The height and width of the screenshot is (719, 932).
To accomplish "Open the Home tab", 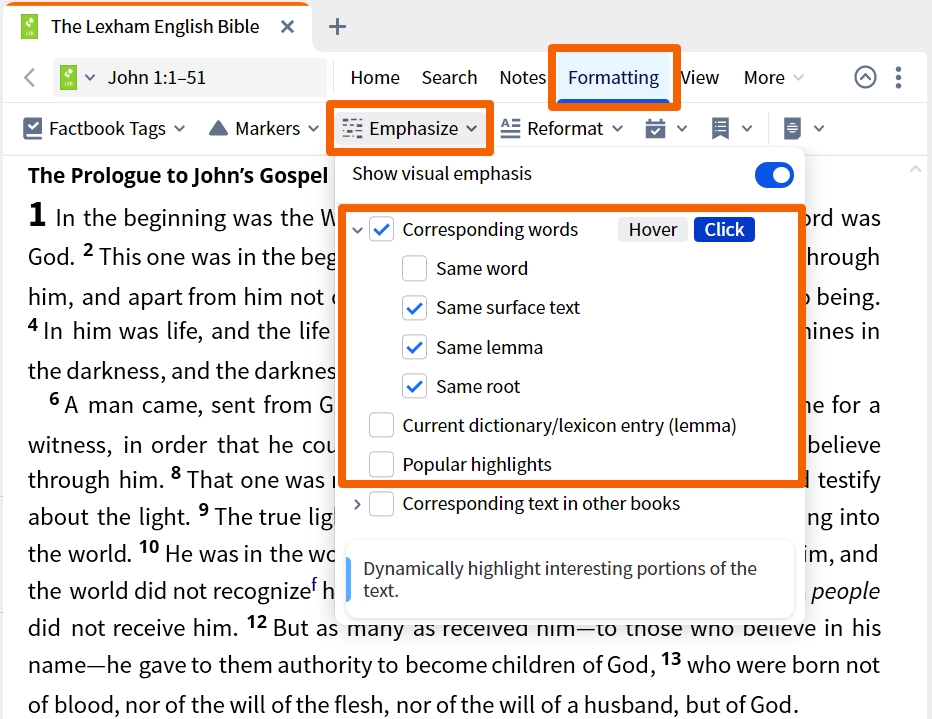I will [375, 77].
